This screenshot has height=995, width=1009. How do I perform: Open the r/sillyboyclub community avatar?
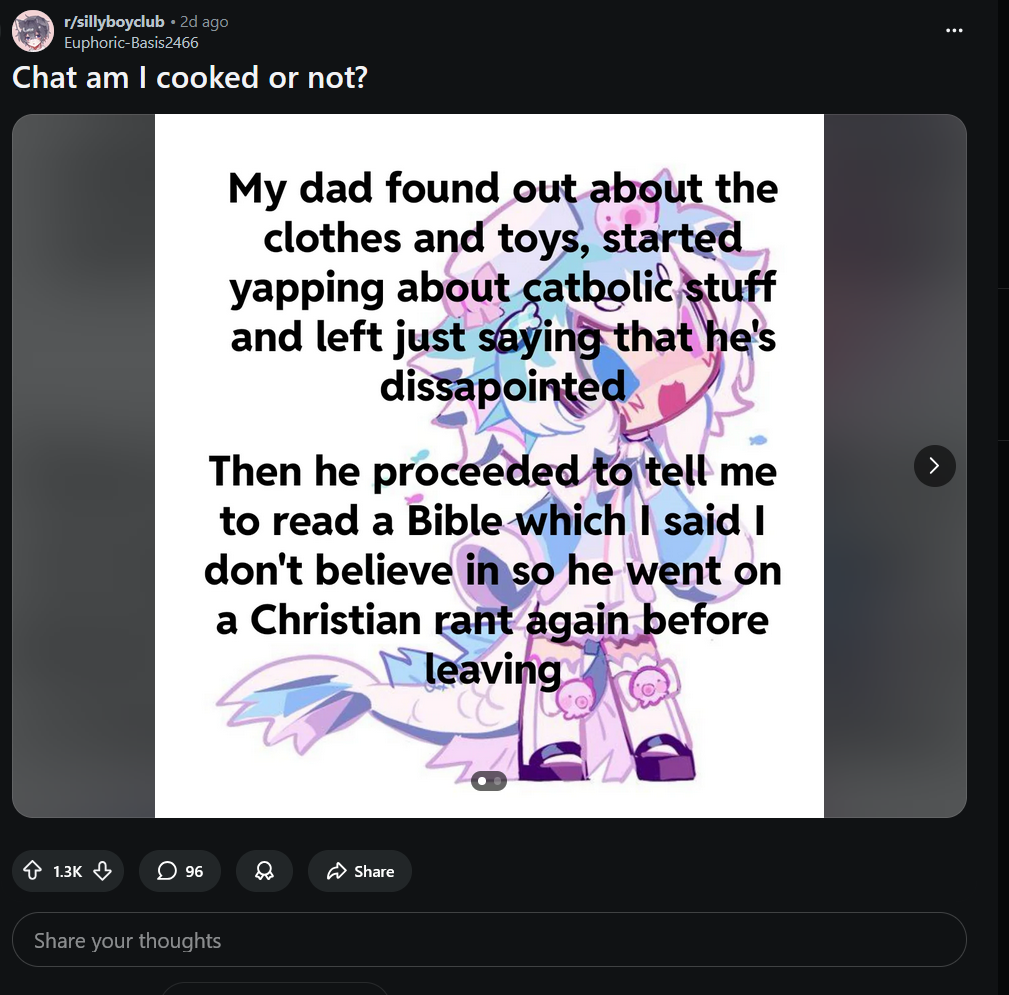click(32, 31)
